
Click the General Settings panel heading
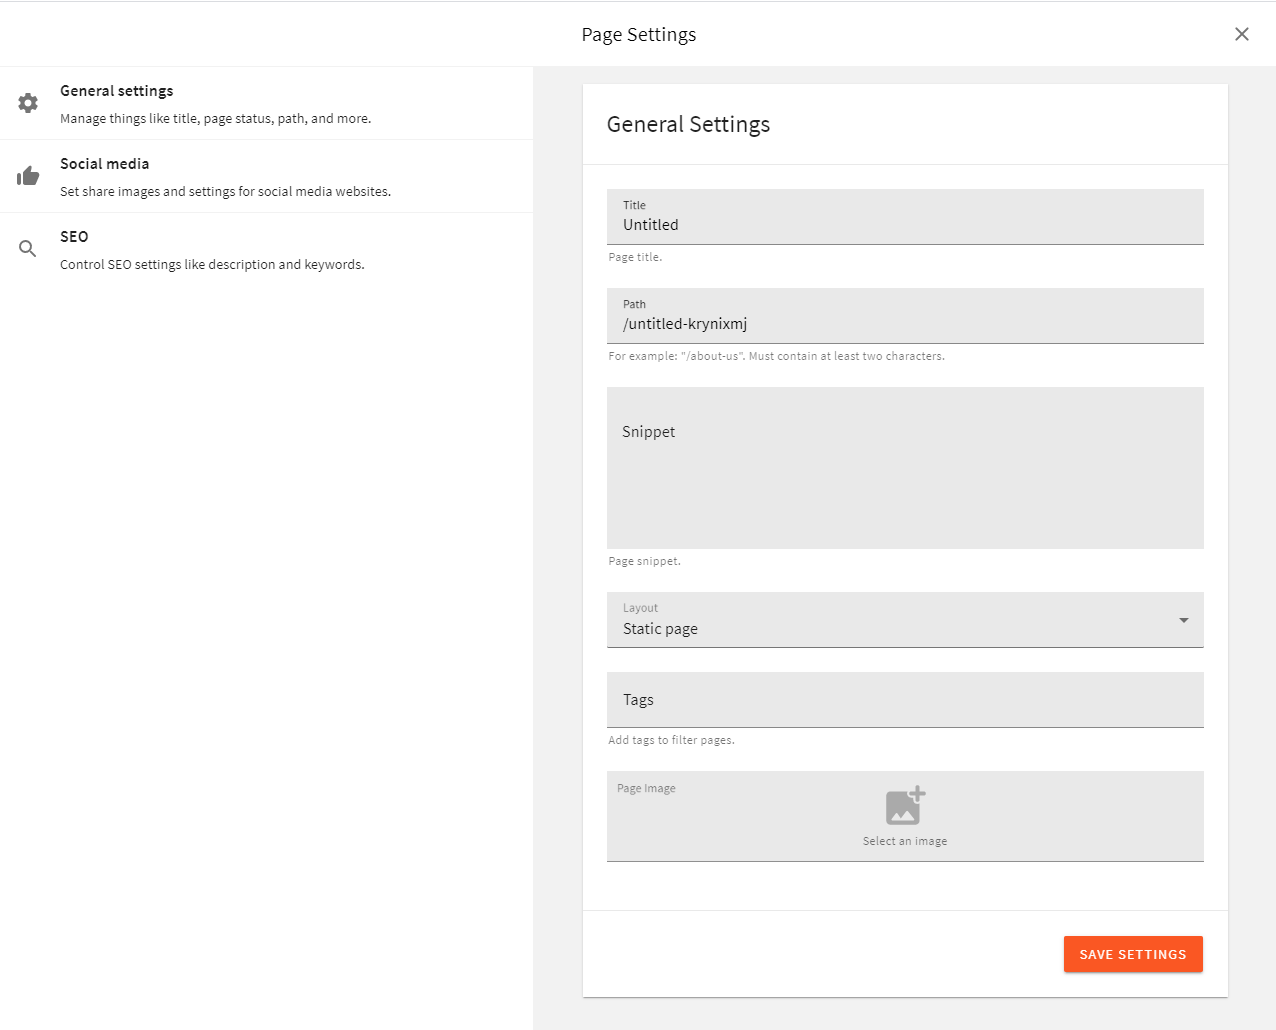click(x=688, y=124)
